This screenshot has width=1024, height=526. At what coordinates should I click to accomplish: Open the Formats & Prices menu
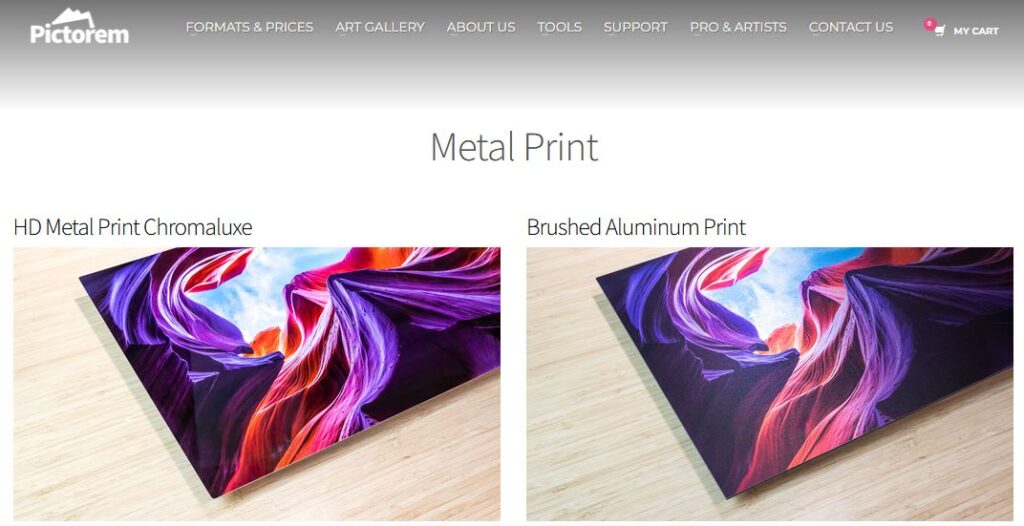[x=249, y=27]
